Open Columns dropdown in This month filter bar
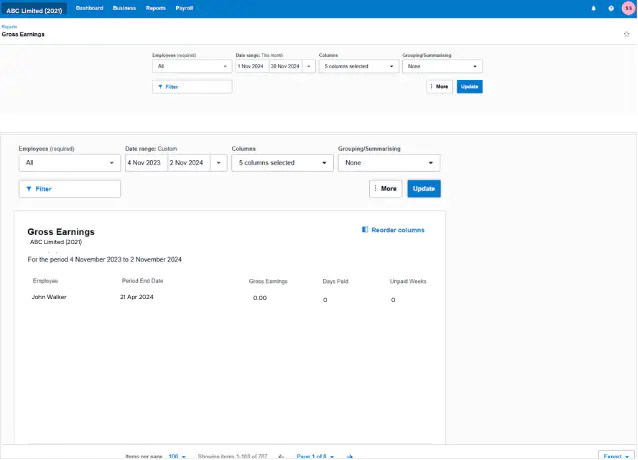The height and width of the screenshot is (460, 638). (x=358, y=66)
